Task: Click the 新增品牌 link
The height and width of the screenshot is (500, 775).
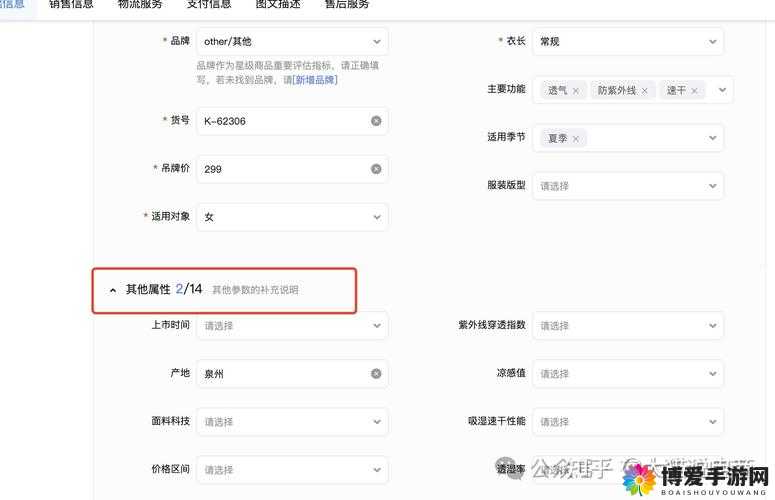Action: coord(315,80)
